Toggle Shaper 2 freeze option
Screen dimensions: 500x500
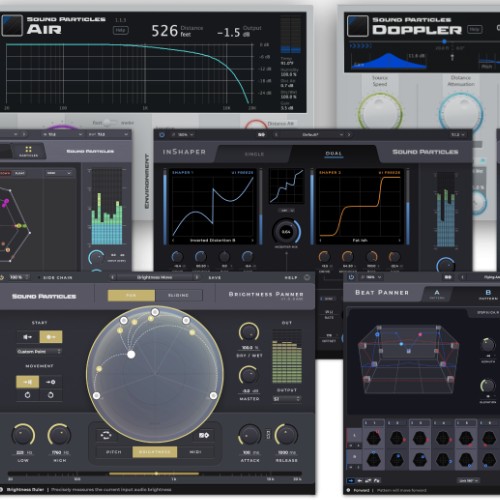tap(389, 173)
